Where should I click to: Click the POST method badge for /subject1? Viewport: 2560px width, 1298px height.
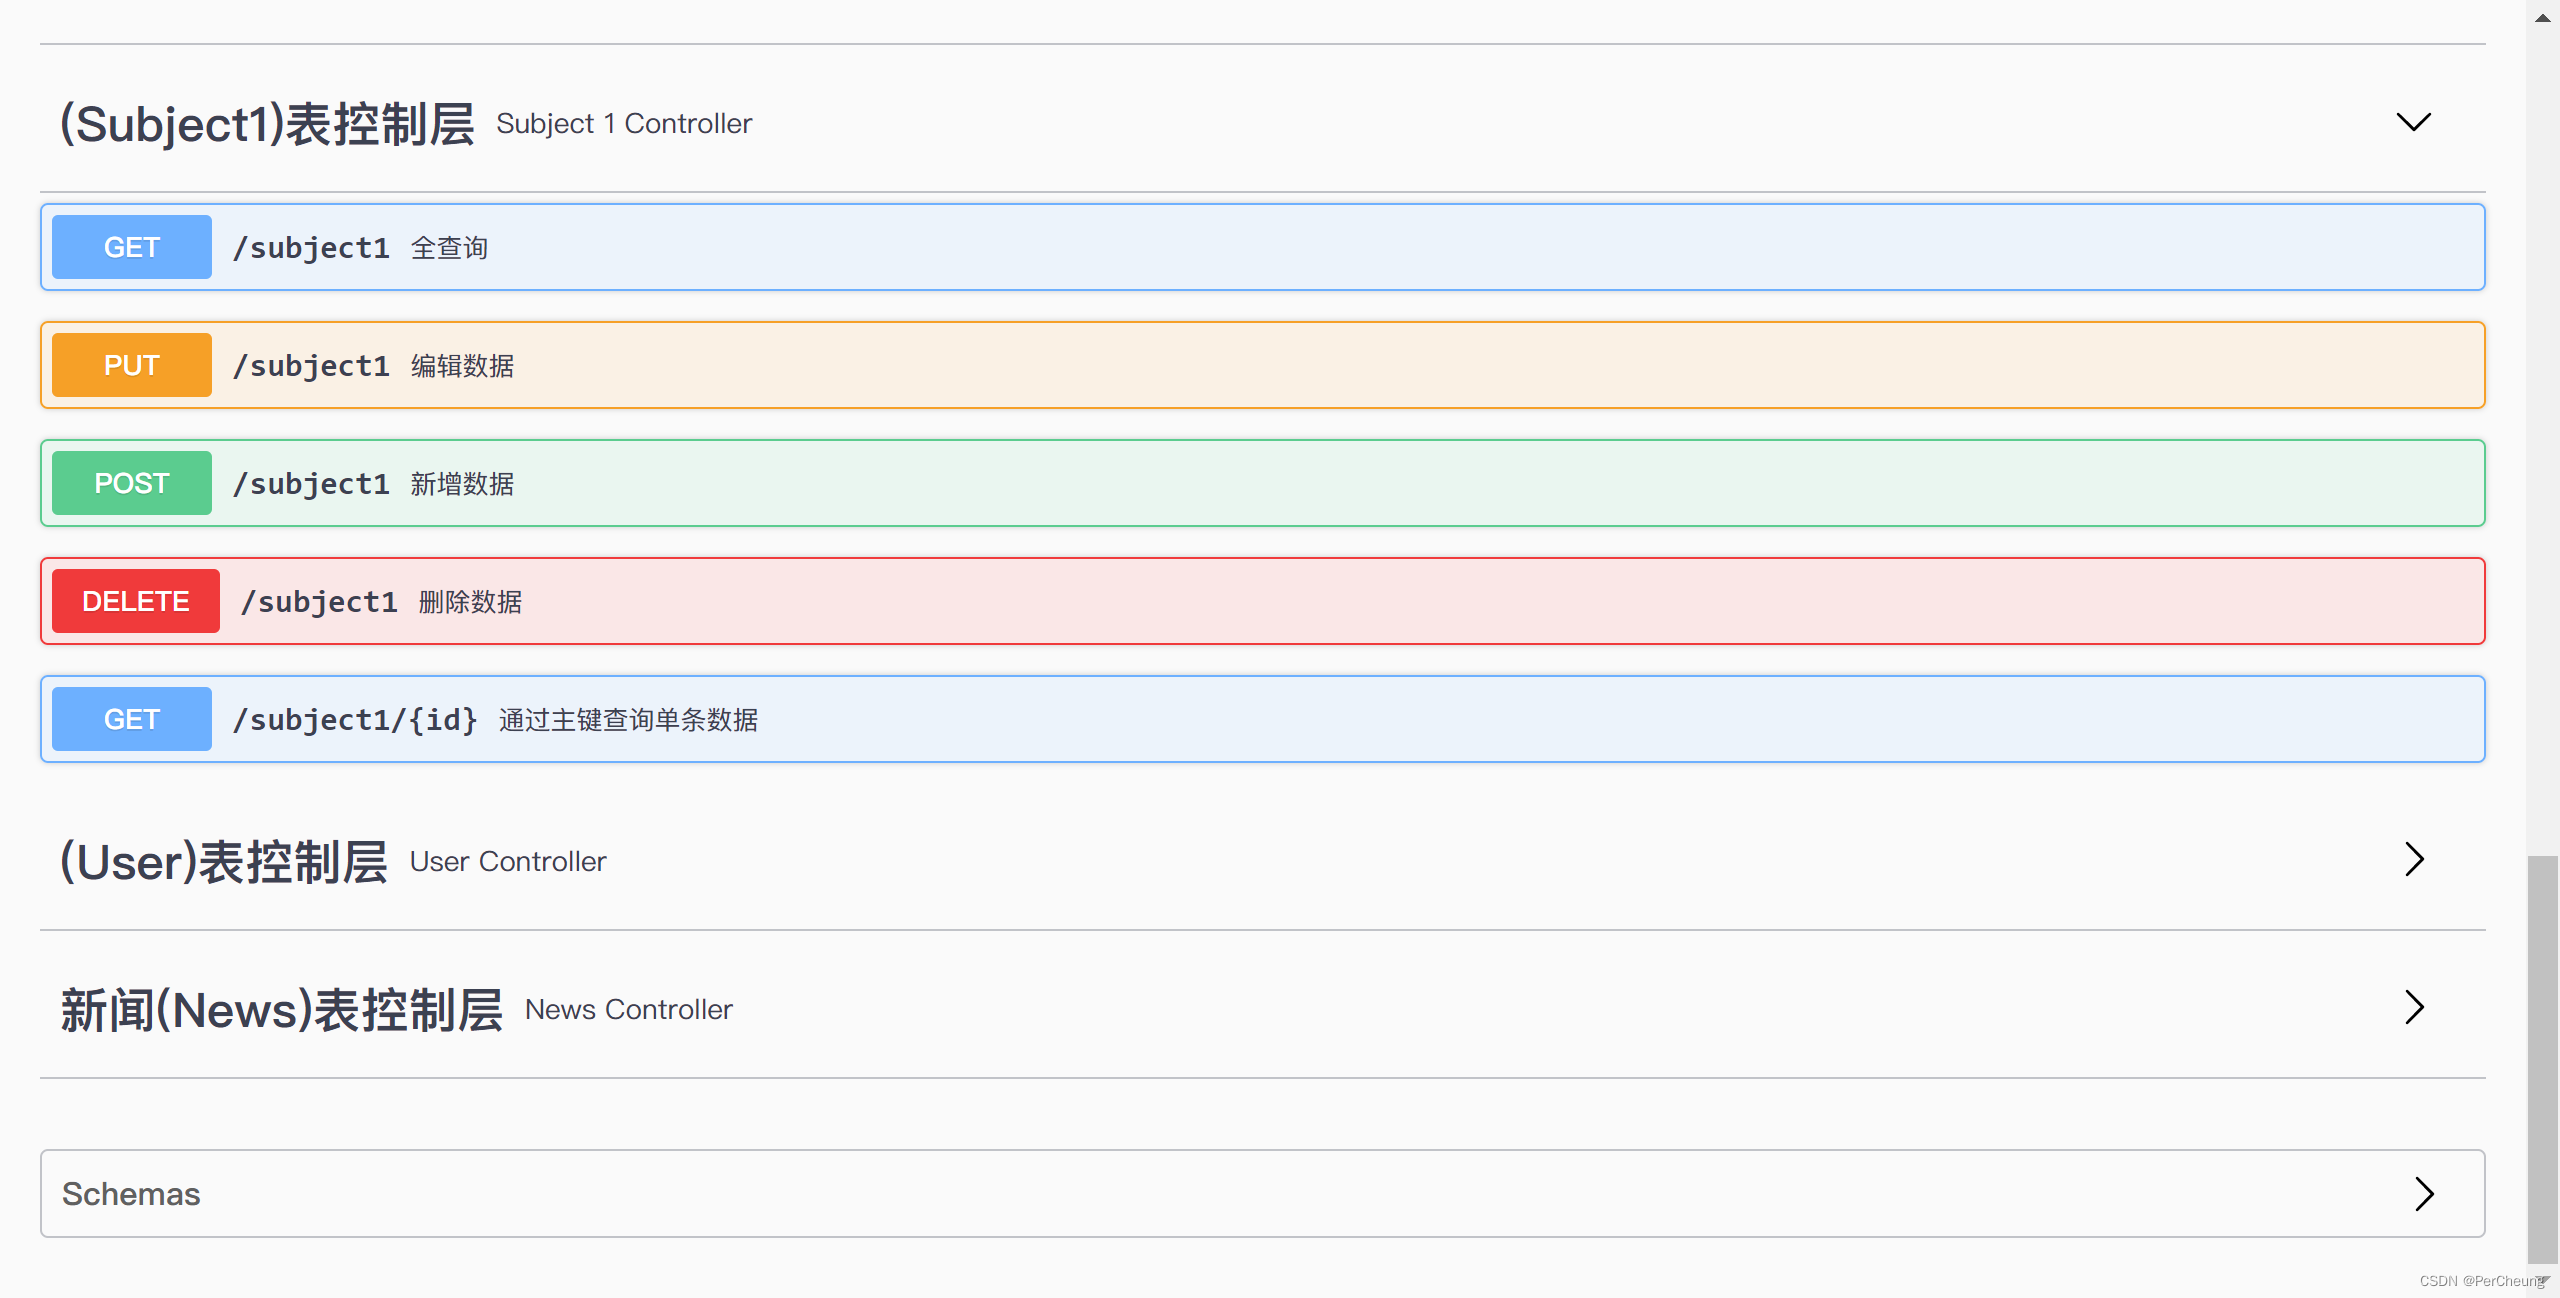(x=131, y=483)
